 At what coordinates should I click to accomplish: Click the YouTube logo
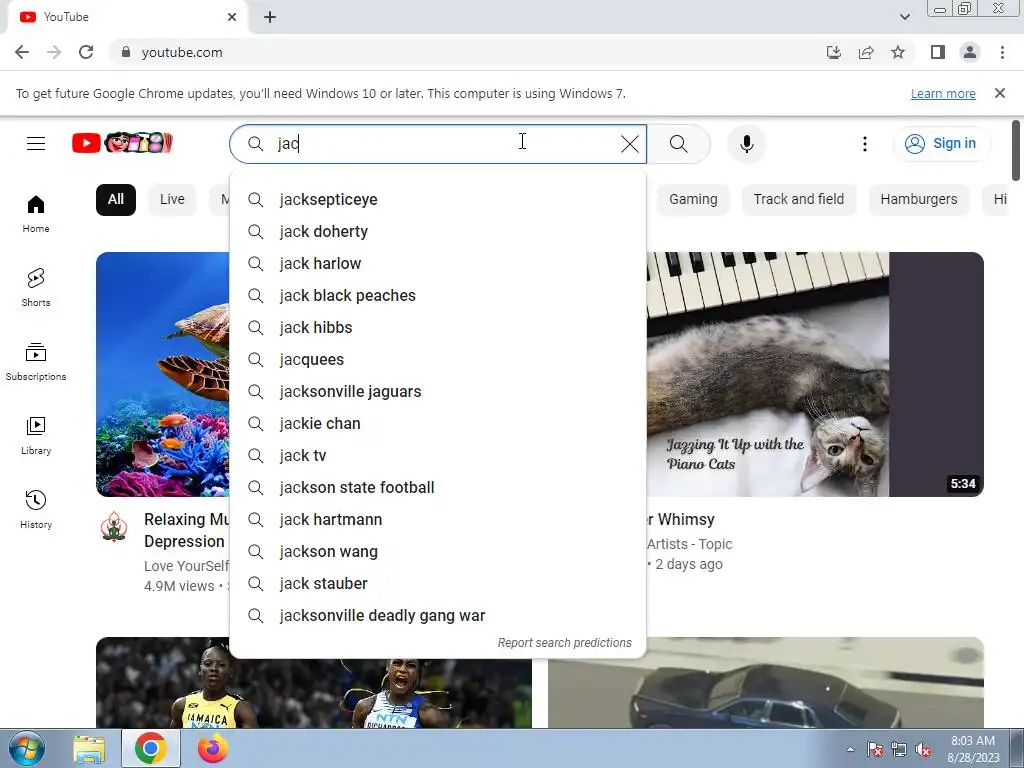(x=122, y=143)
